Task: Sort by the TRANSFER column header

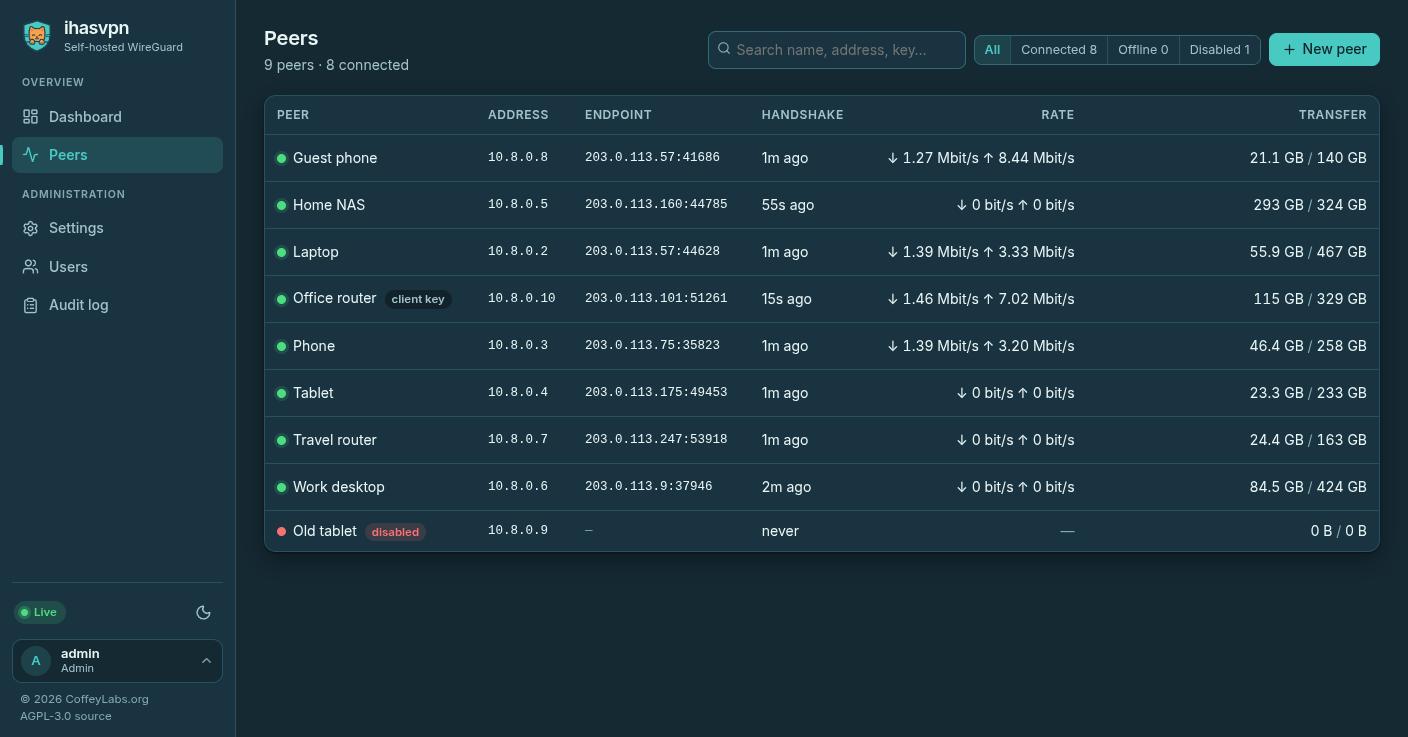Action: pos(1332,115)
